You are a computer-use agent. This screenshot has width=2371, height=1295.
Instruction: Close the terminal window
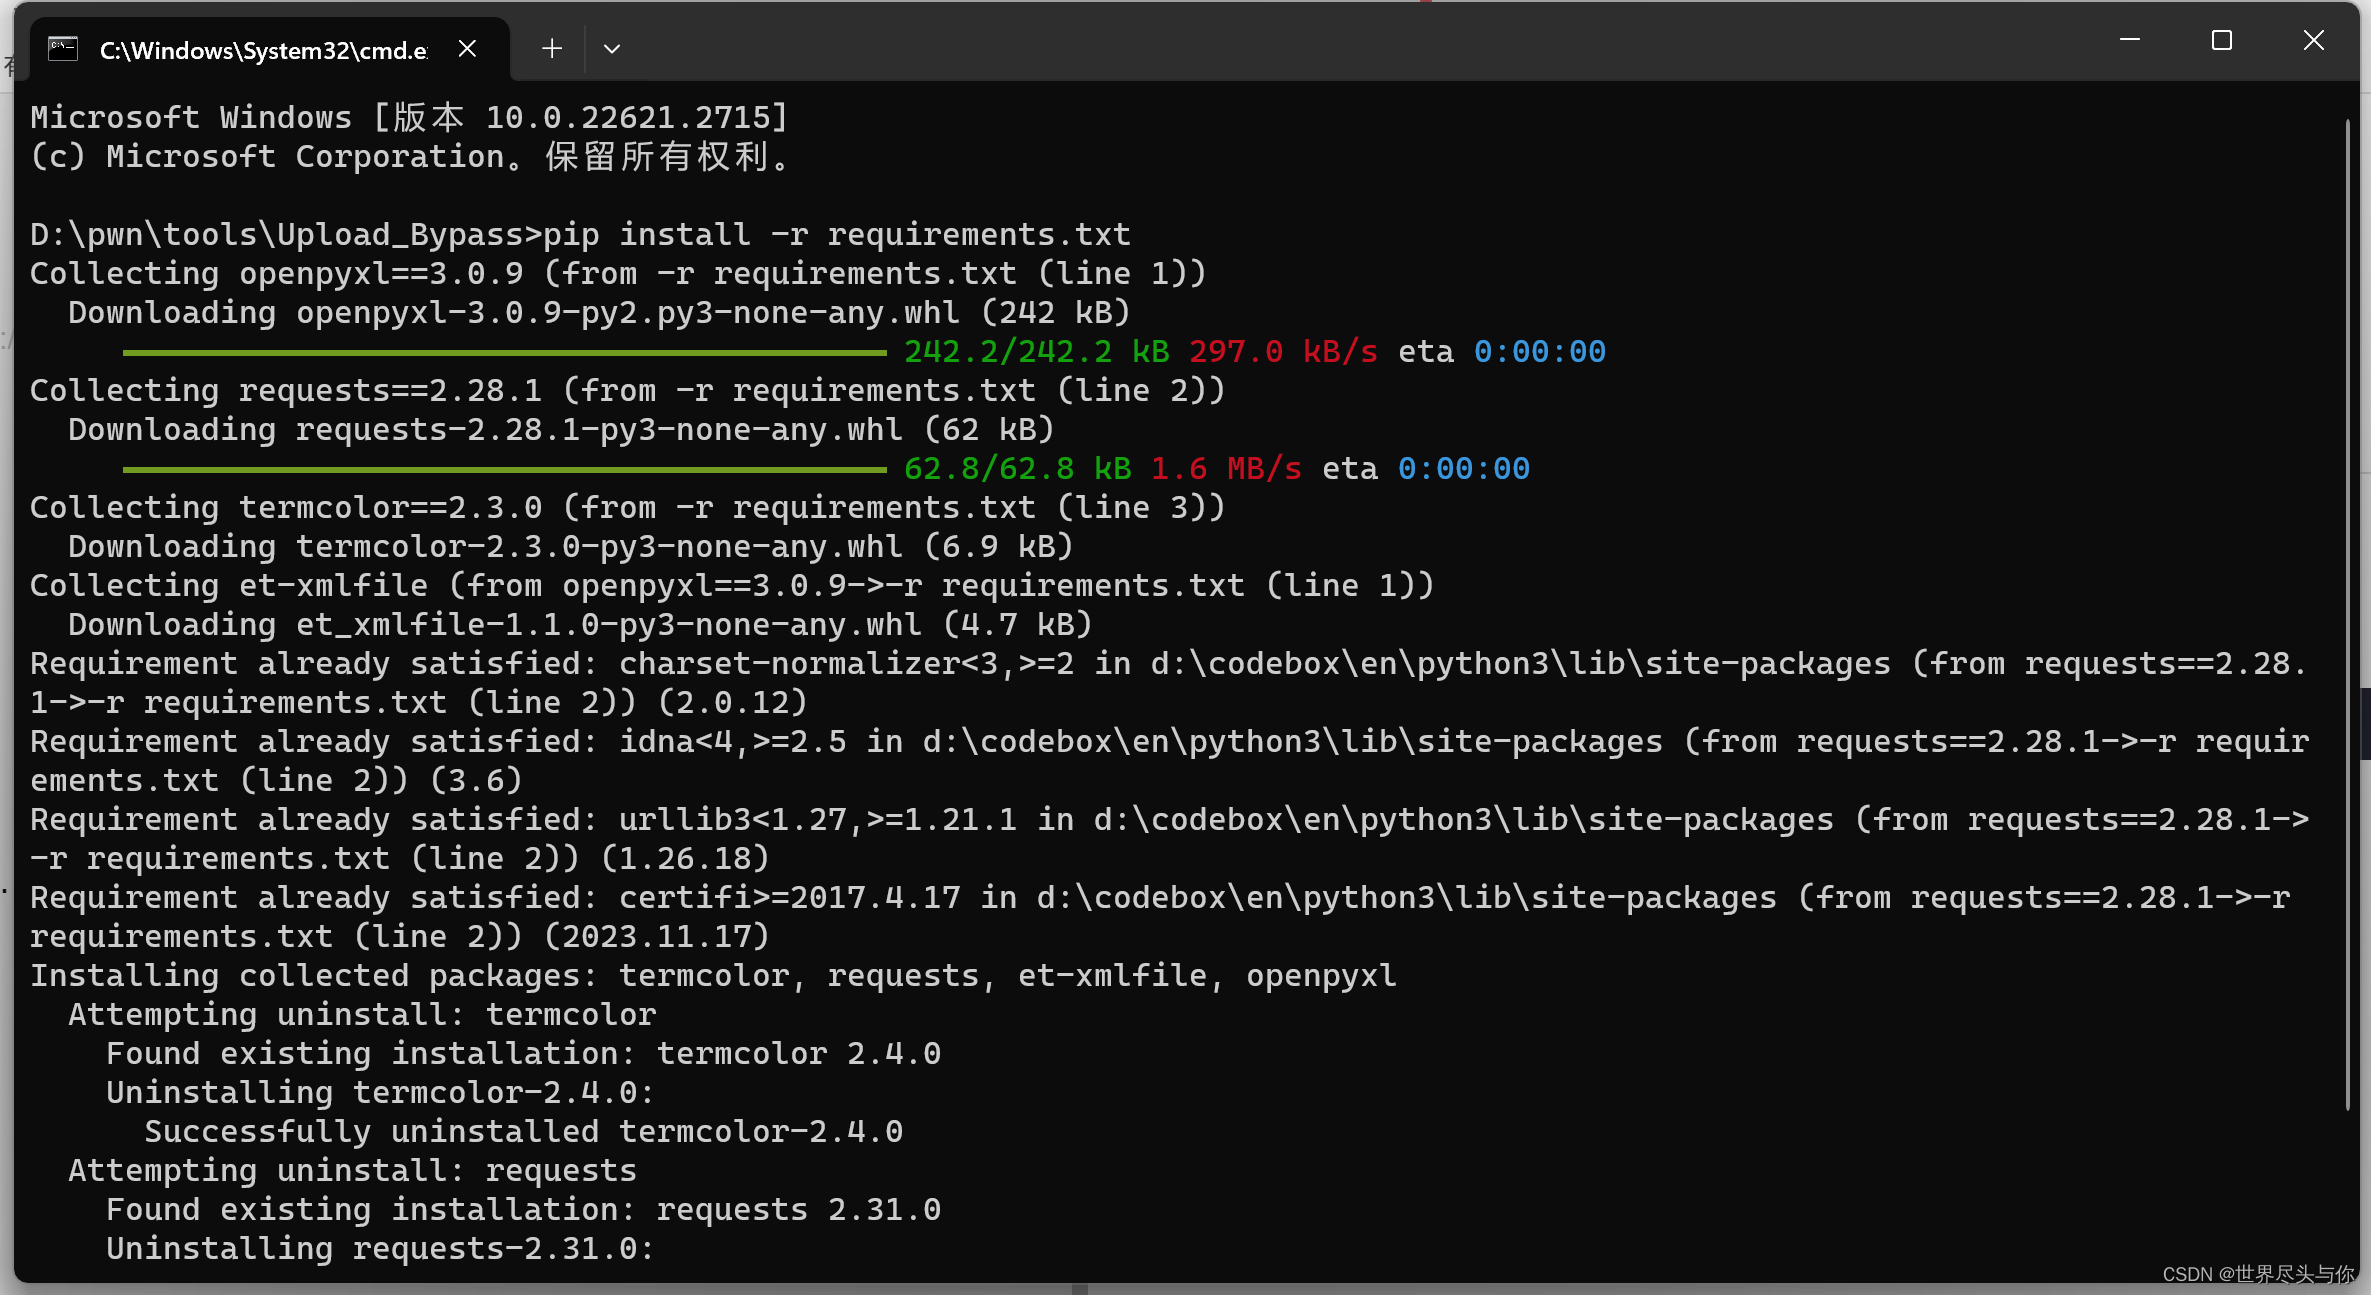2313,41
